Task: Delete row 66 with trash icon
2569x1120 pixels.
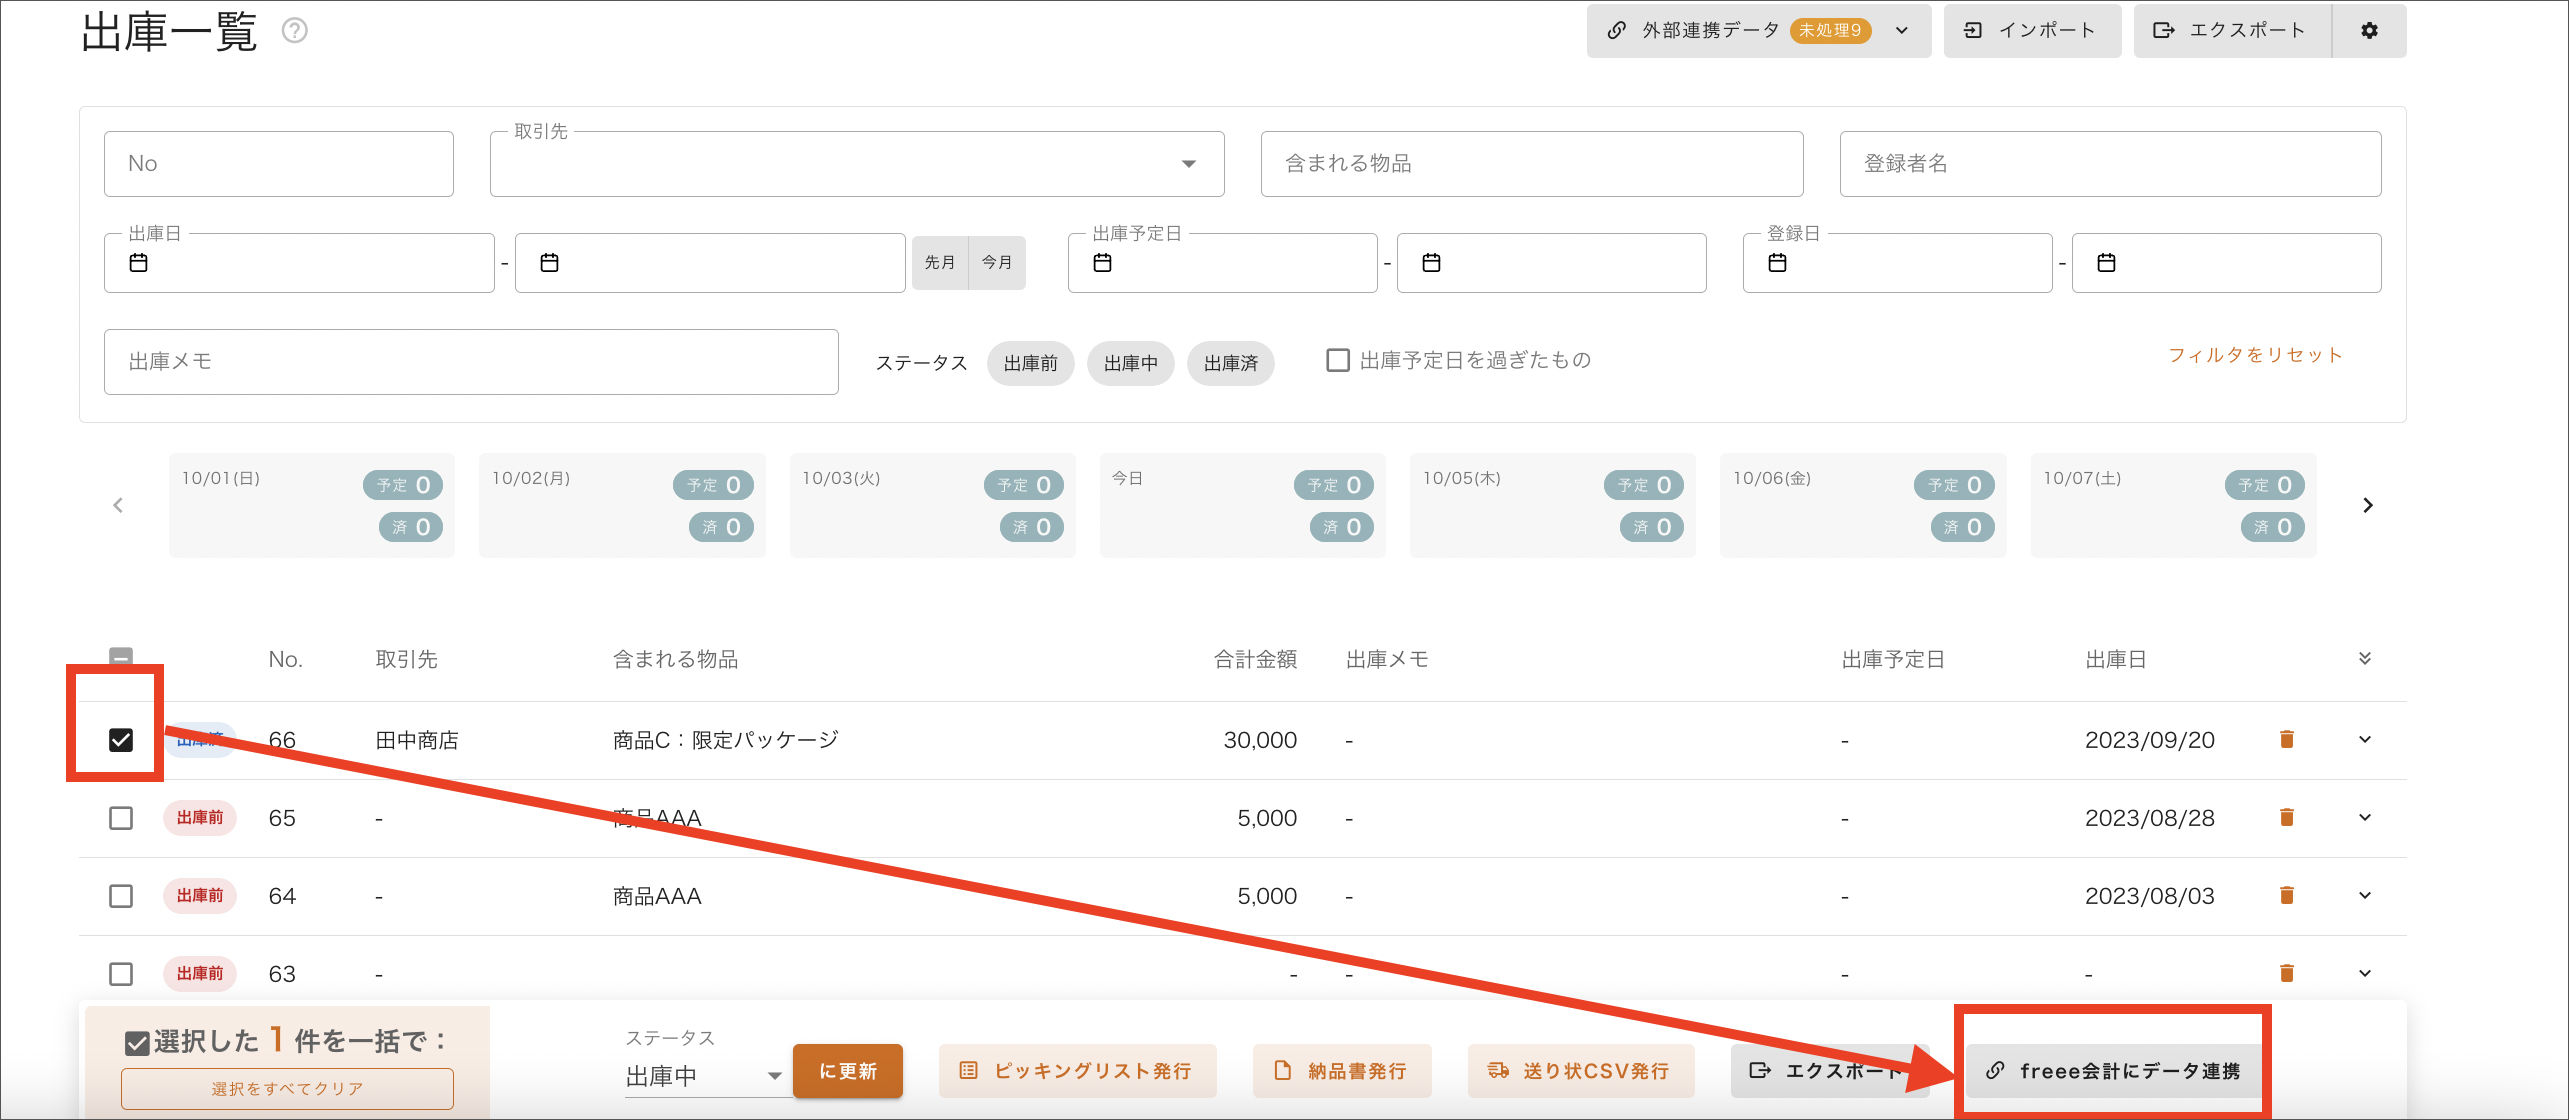Action: pyautogui.click(x=2286, y=739)
